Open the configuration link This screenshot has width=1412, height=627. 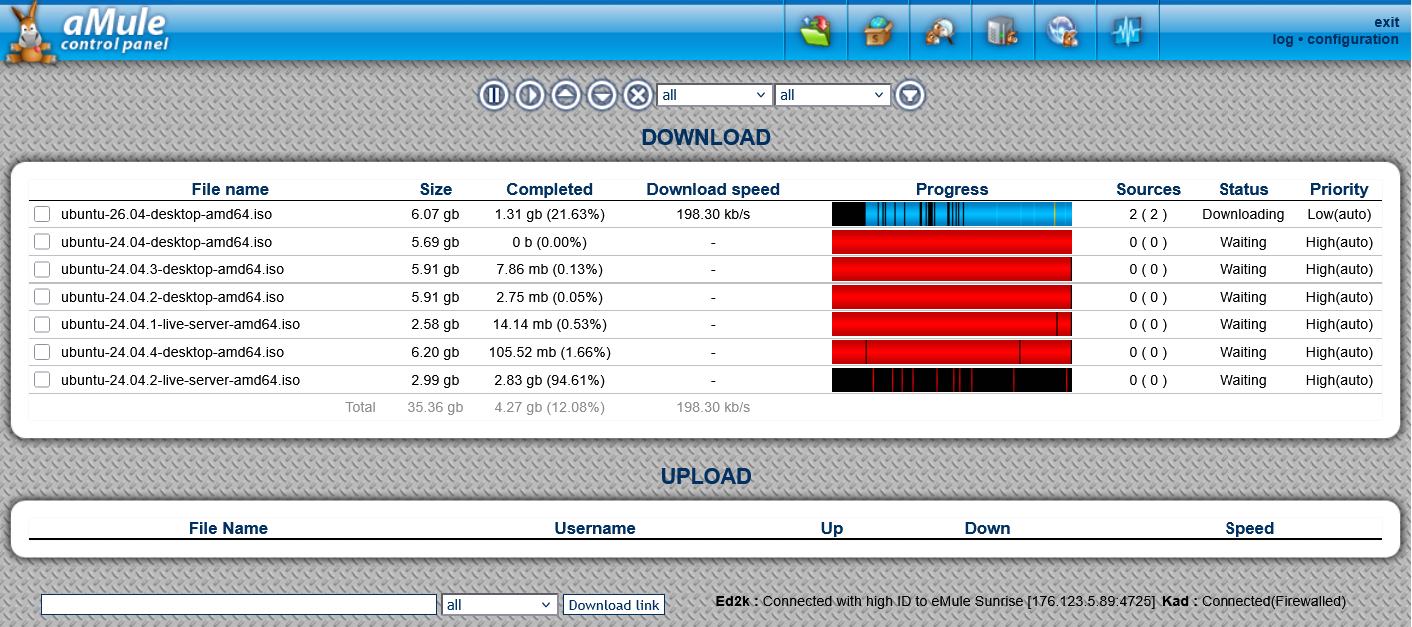point(1353,39)
